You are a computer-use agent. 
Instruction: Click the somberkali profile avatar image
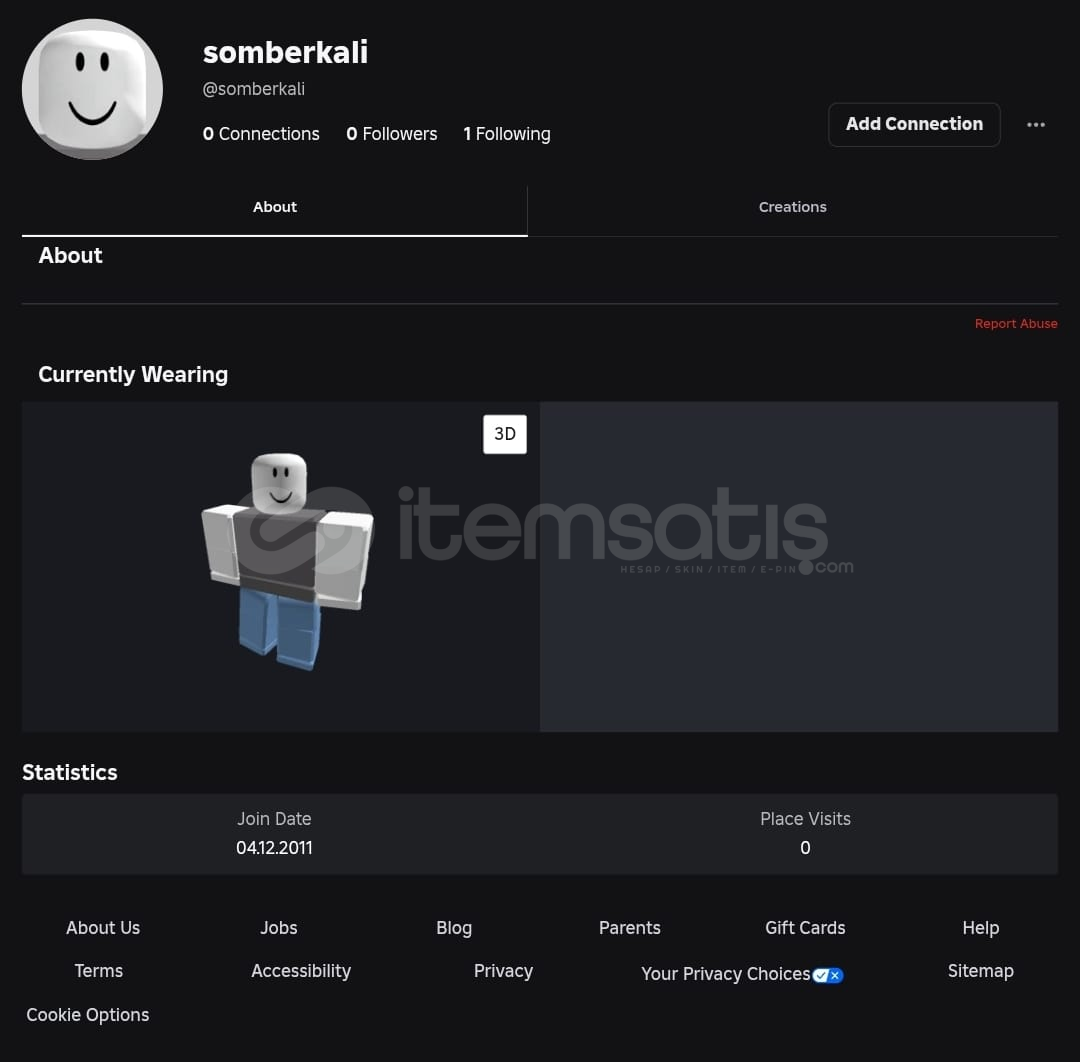tap(92, 89)
